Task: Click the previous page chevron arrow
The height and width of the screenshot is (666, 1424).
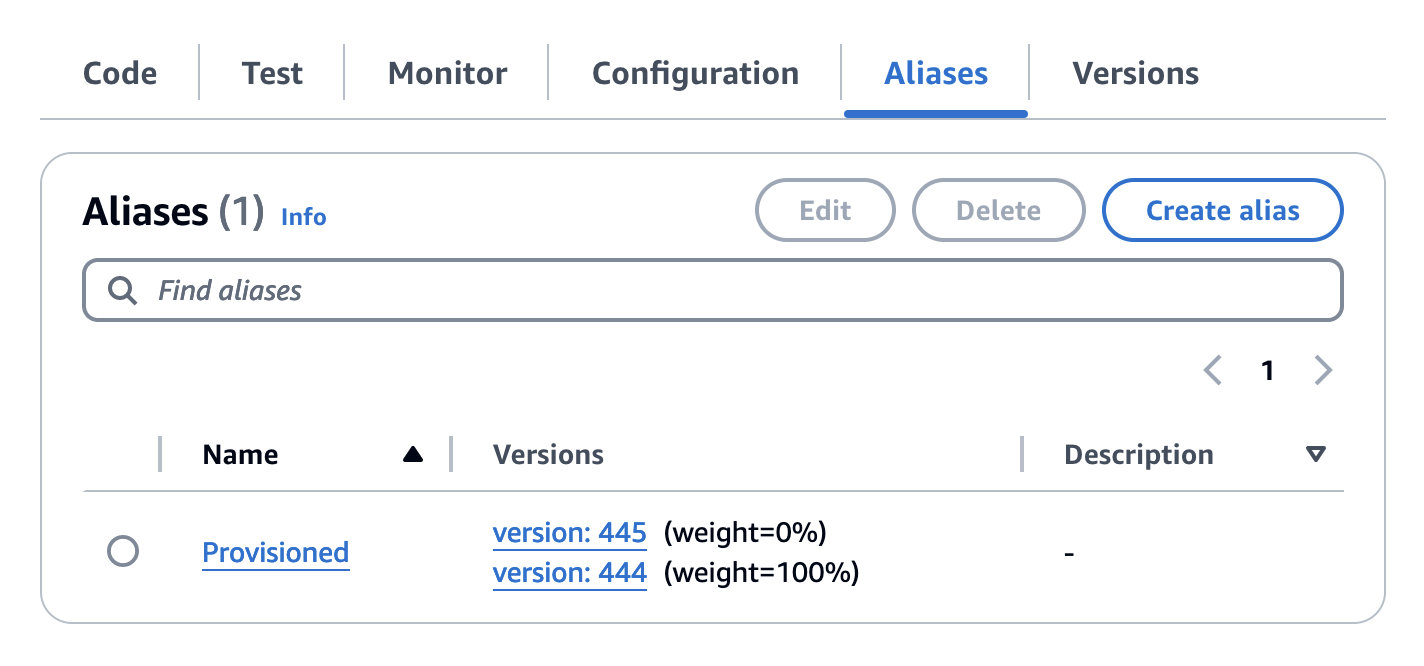Action: (1212, 370)
